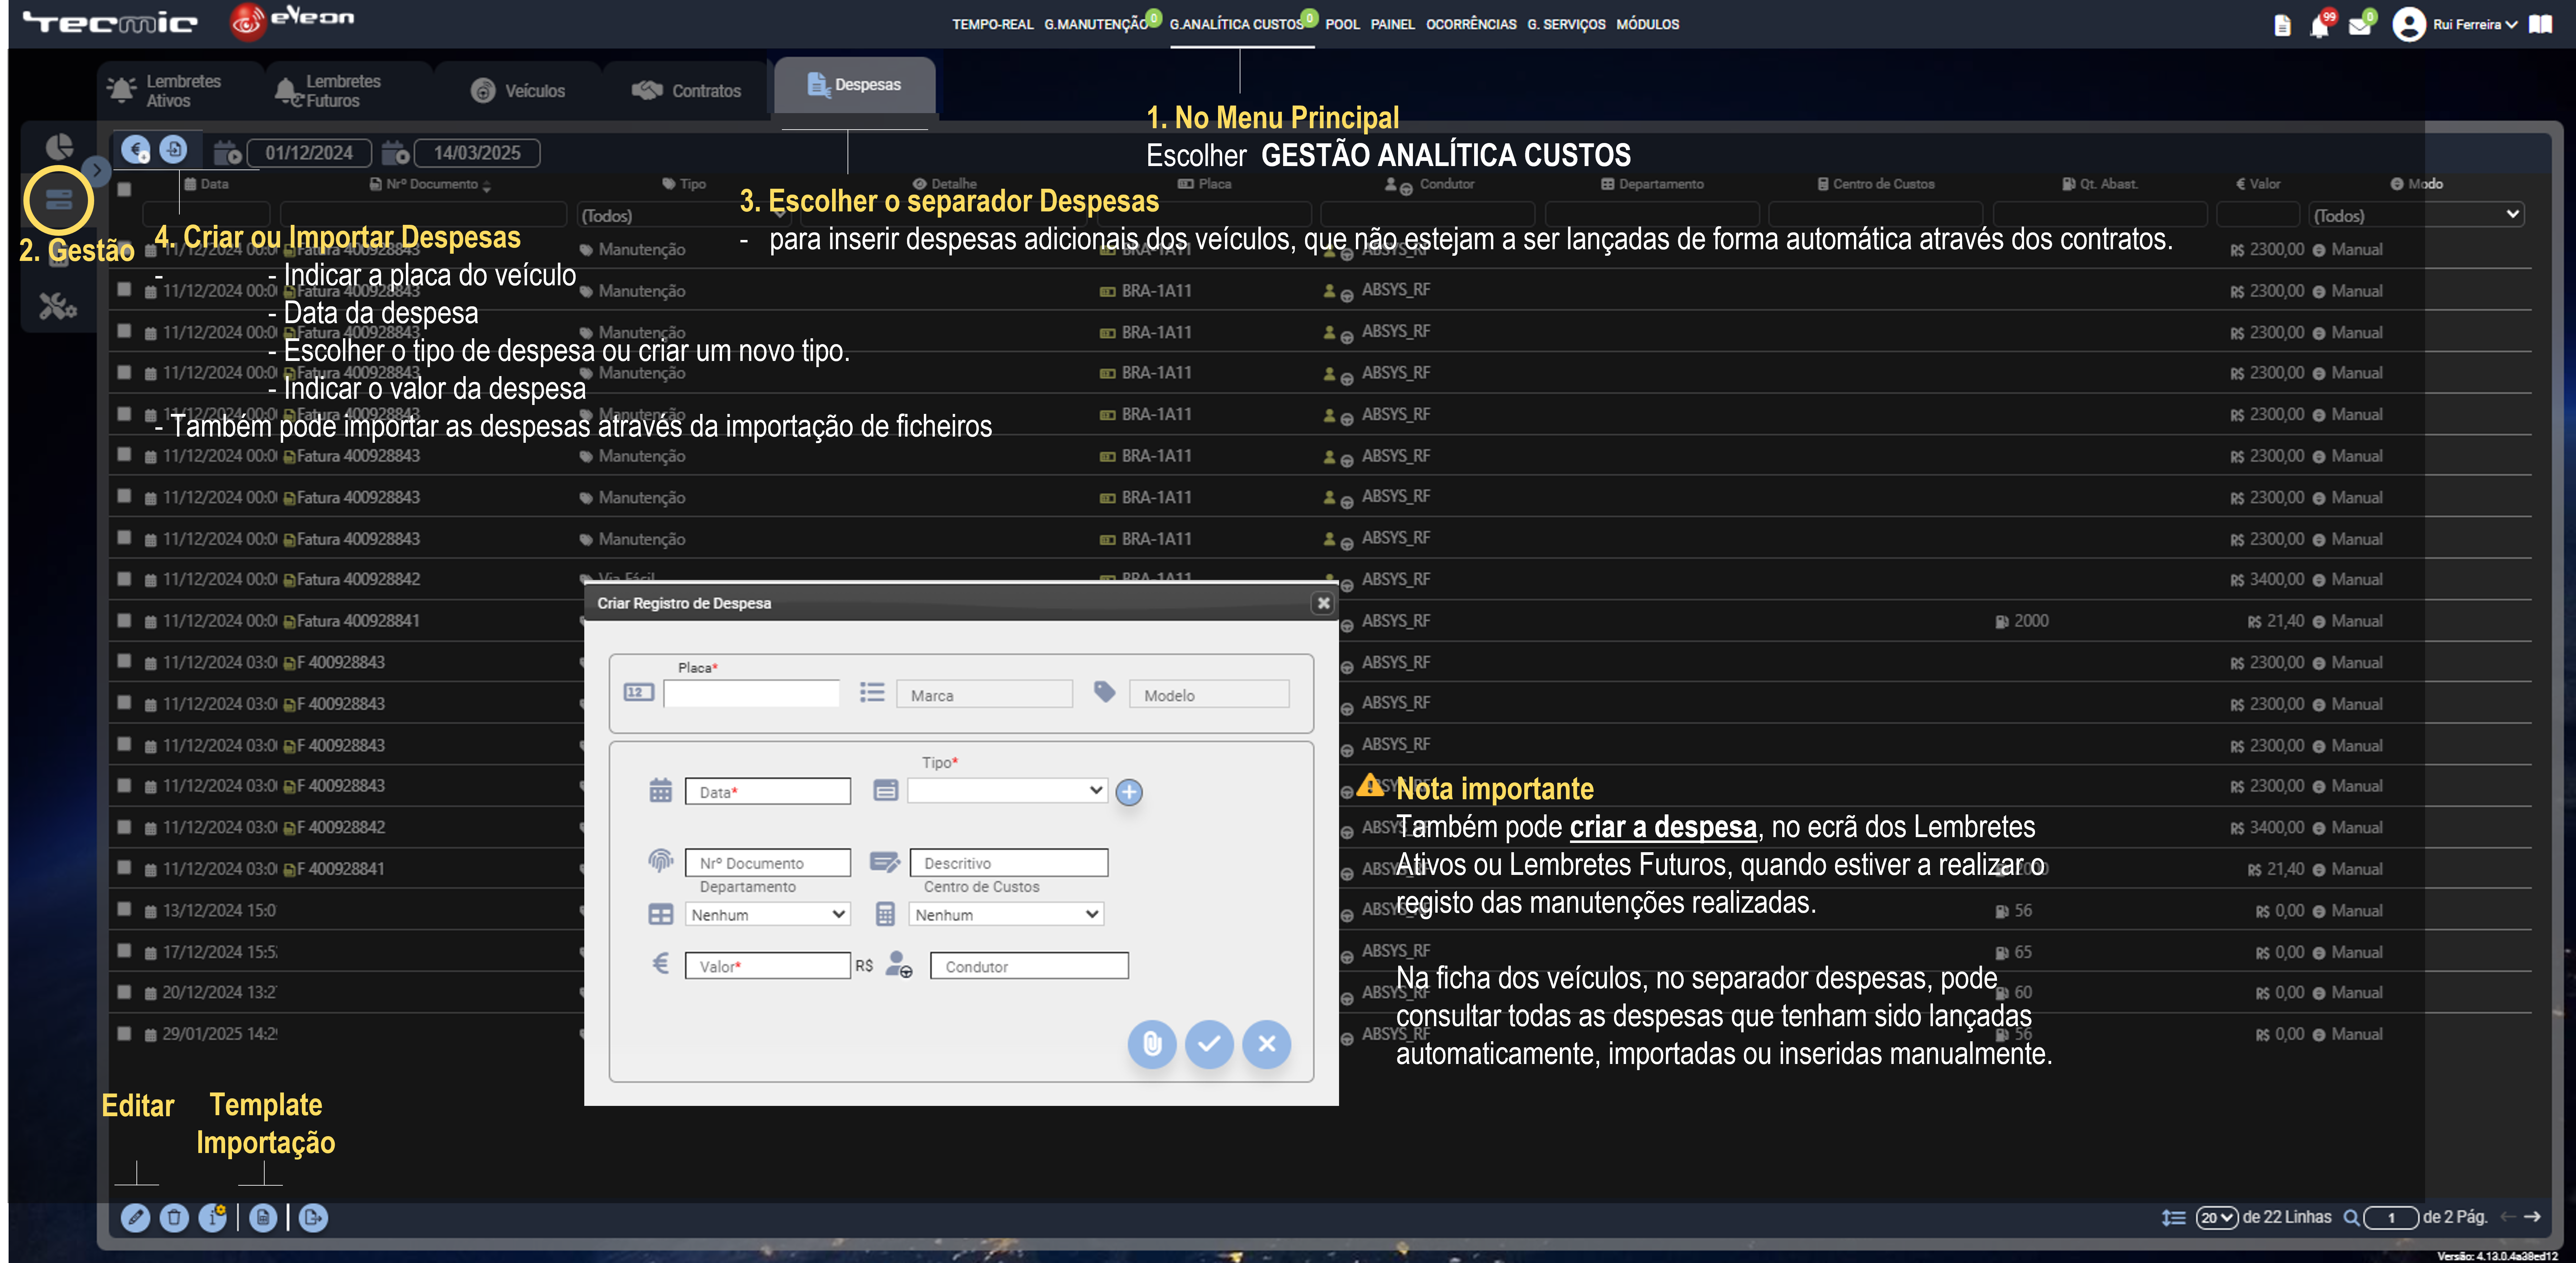This screenshot has height=1263, width=2576.
Task: Expand the sidebar with the chevron arrow
Action: pos(96,171)
